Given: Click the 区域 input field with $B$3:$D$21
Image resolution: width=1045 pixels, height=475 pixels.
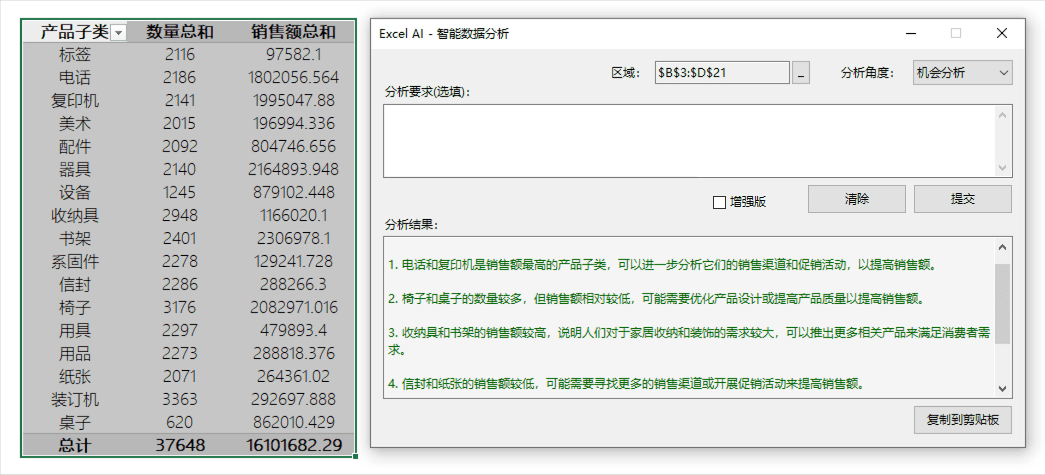Looking at the screenshot, I should point(722,73).
